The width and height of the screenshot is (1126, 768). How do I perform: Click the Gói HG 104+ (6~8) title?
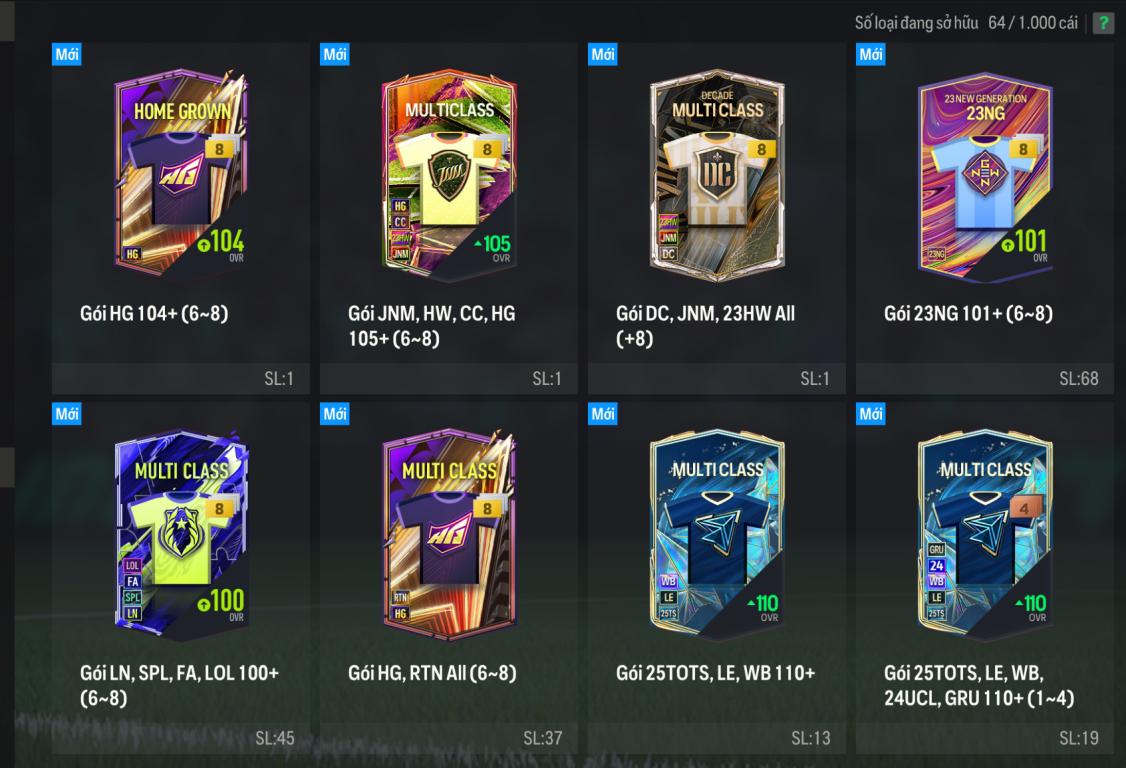coord(154,313)
